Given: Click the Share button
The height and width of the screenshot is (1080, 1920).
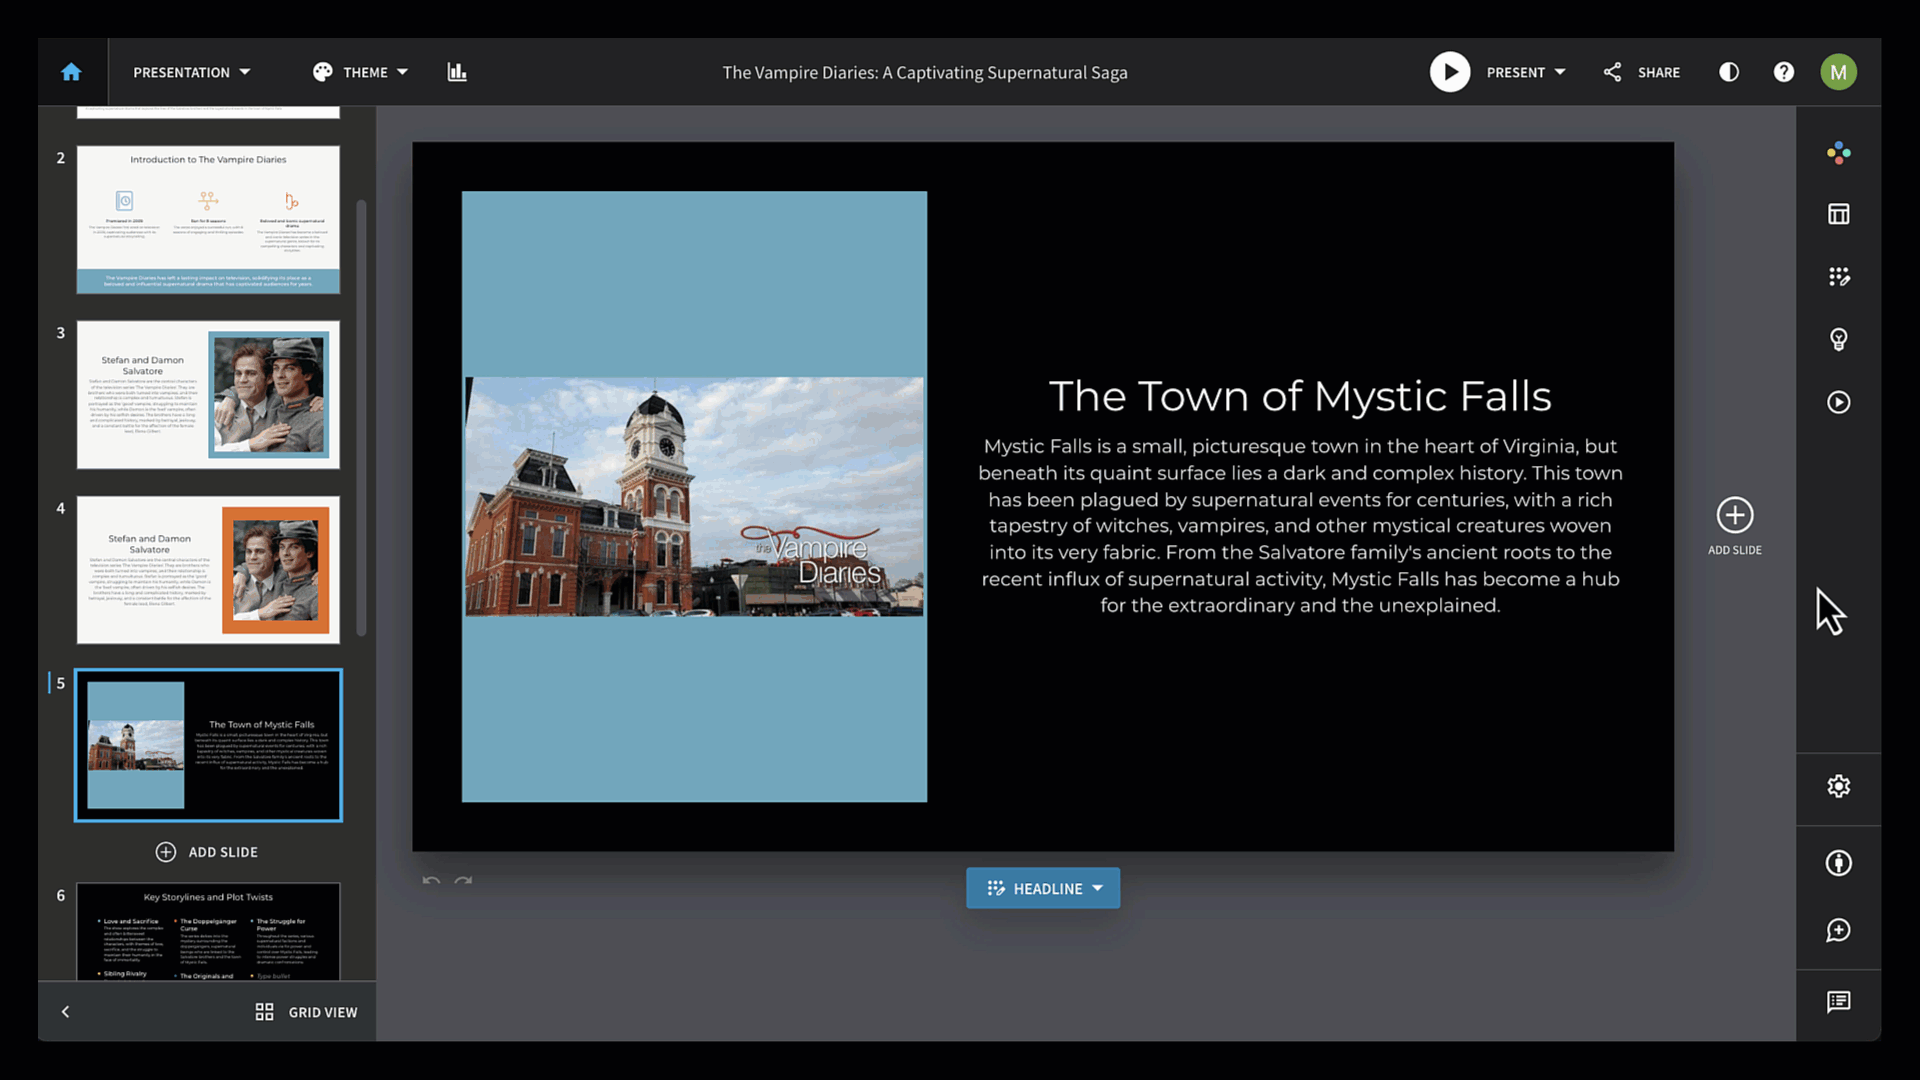Looking at the screenshot, I should click(1642, 72).
